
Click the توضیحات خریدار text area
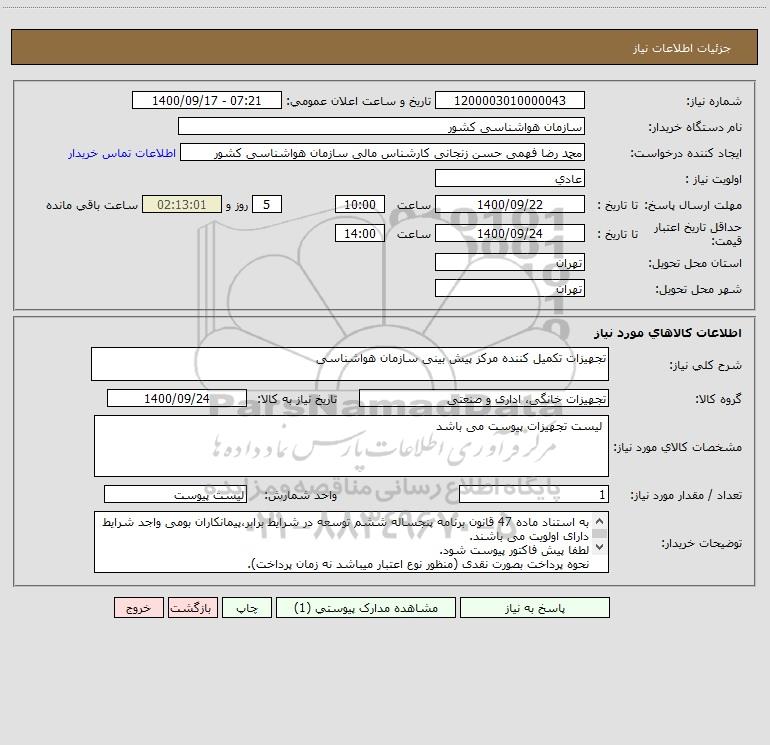(x=351, y=542)
